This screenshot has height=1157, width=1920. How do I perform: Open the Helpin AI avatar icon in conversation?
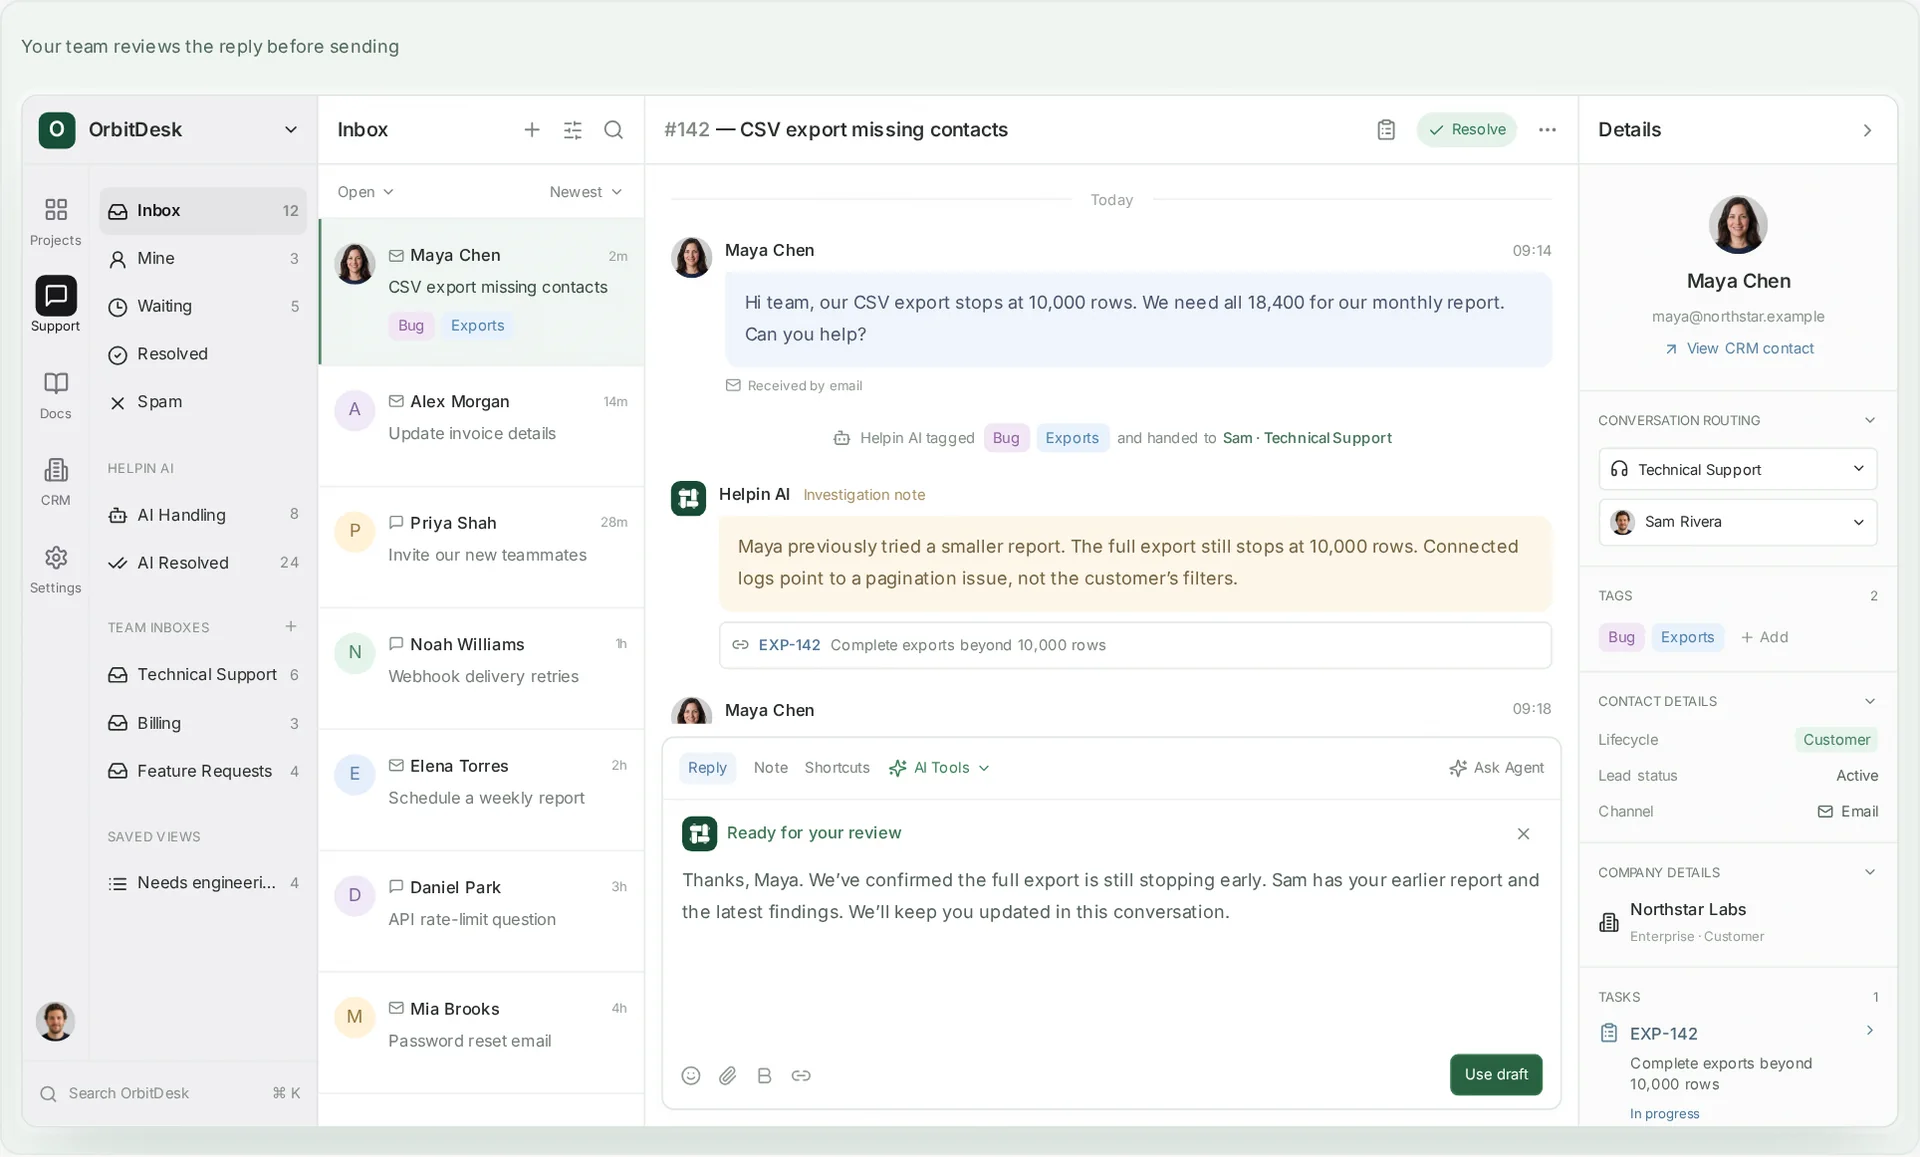pos(688,498)
